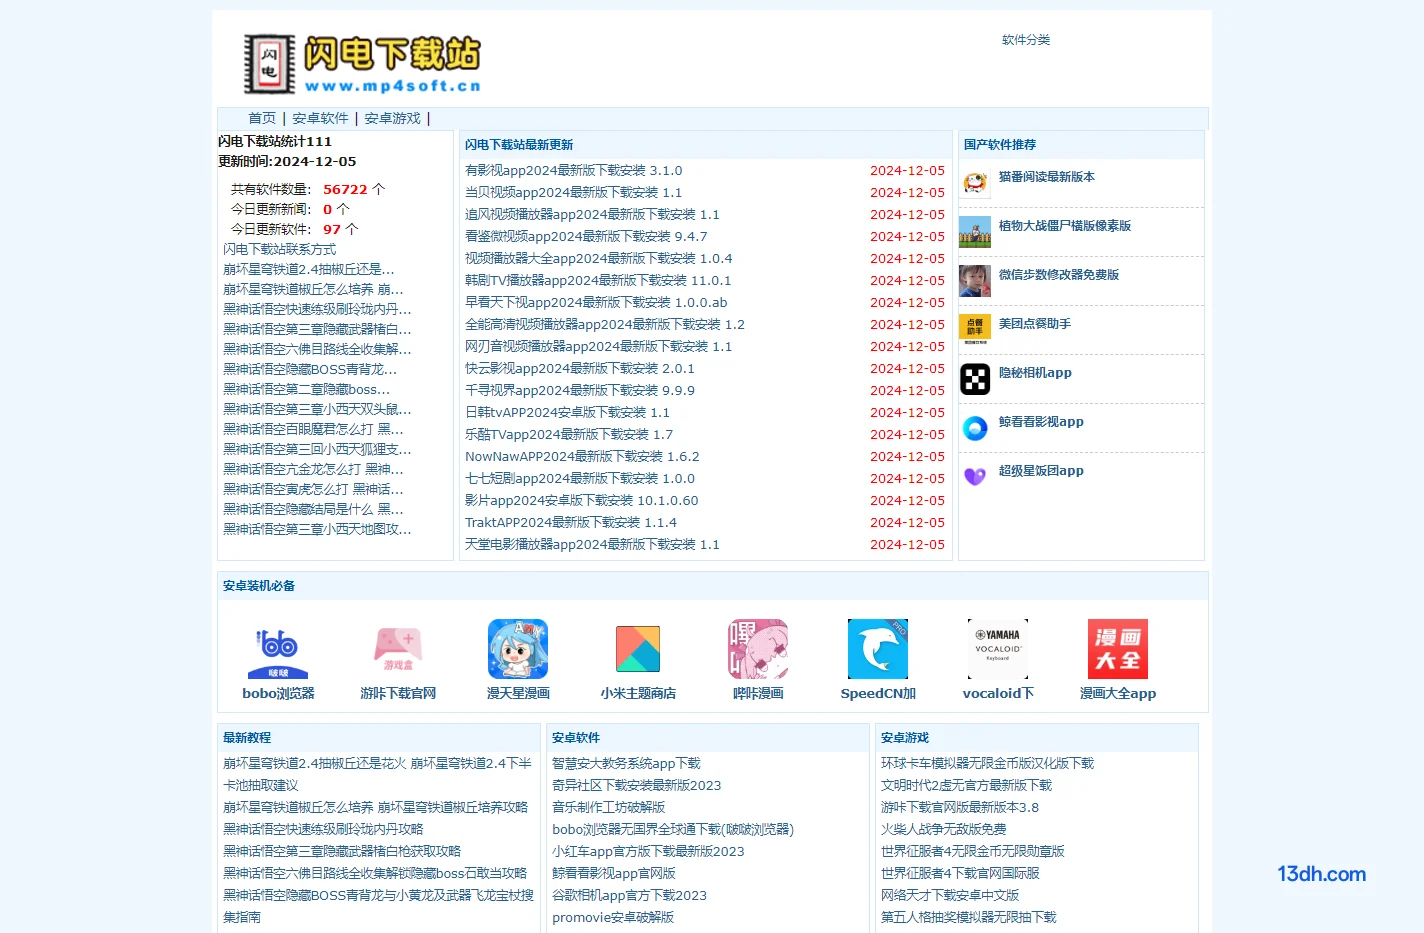This screenshot has width=1424, height=933.
Task: Click 国产软件推荐 section header
Action: point(1000,145)
